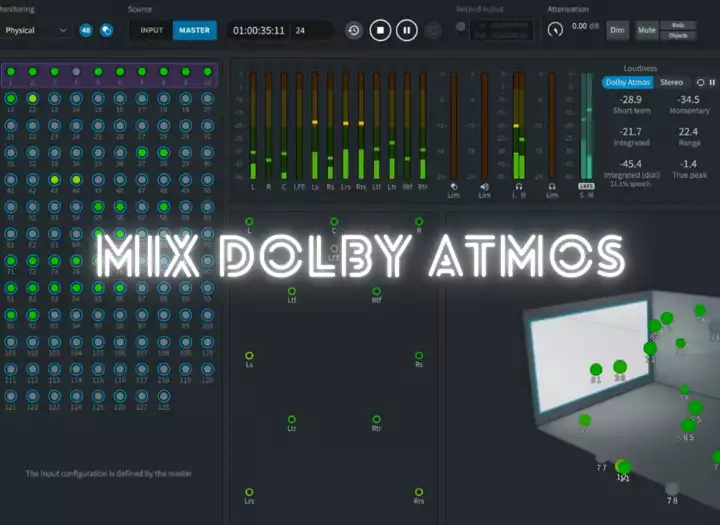Click the LFE channel level meter
This screenshot has width=720, height=525.
(299, 125)
